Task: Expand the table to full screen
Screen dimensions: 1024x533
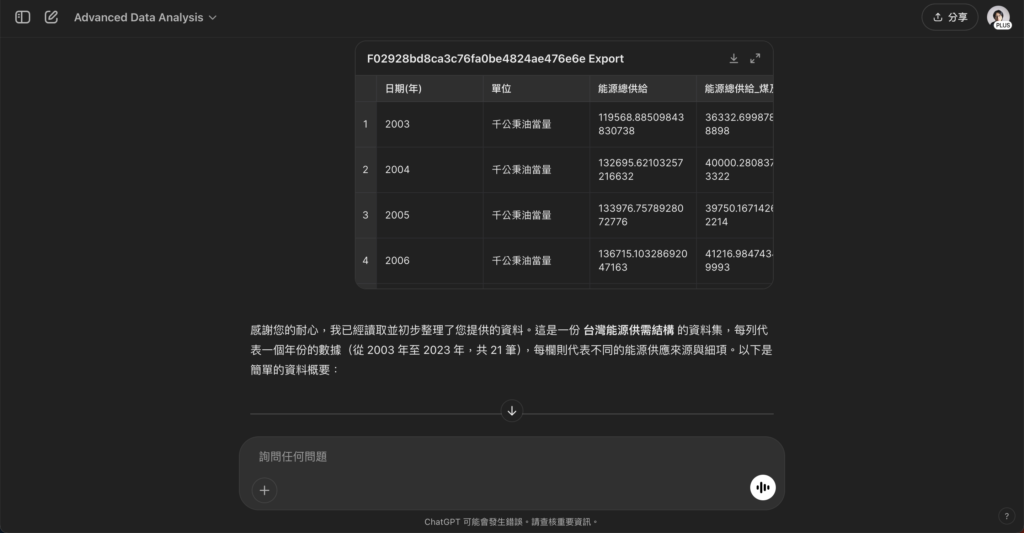Action: (755, 59)
